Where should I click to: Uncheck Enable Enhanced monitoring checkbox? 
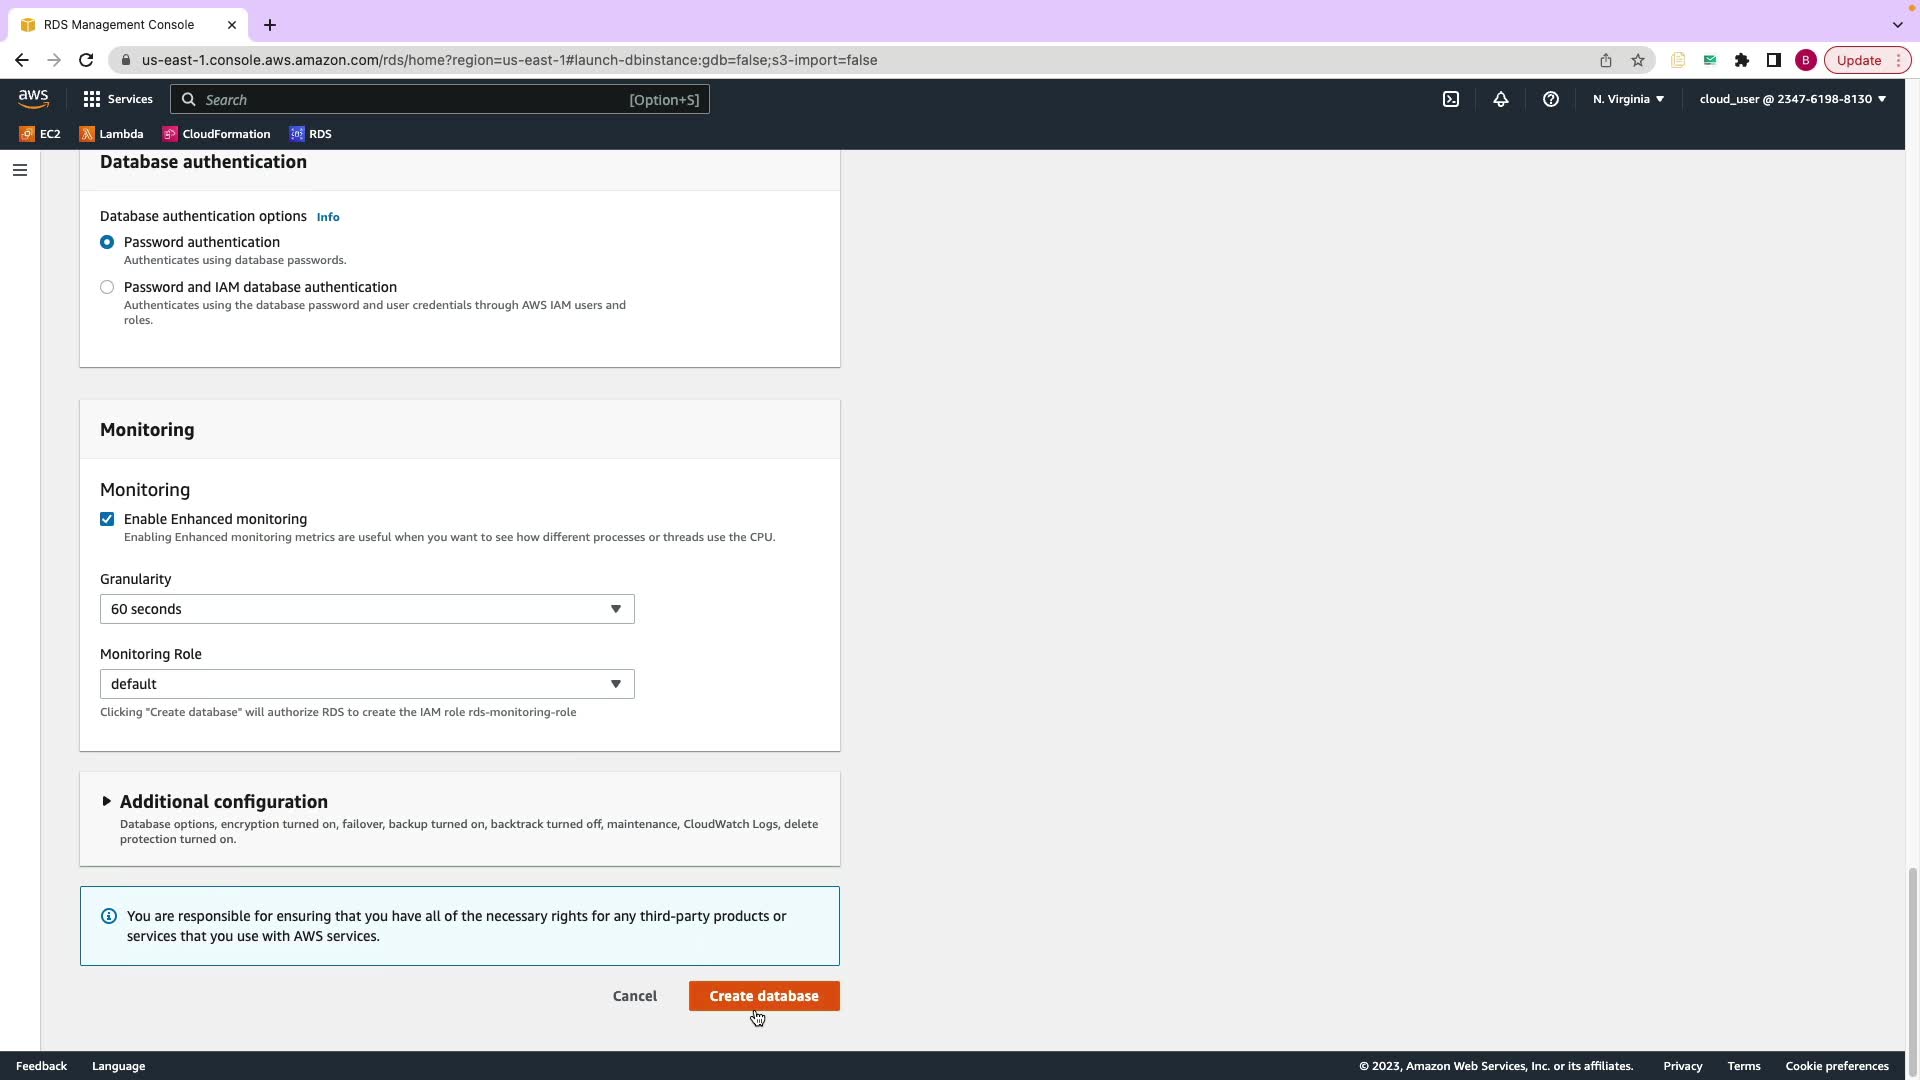107,519
